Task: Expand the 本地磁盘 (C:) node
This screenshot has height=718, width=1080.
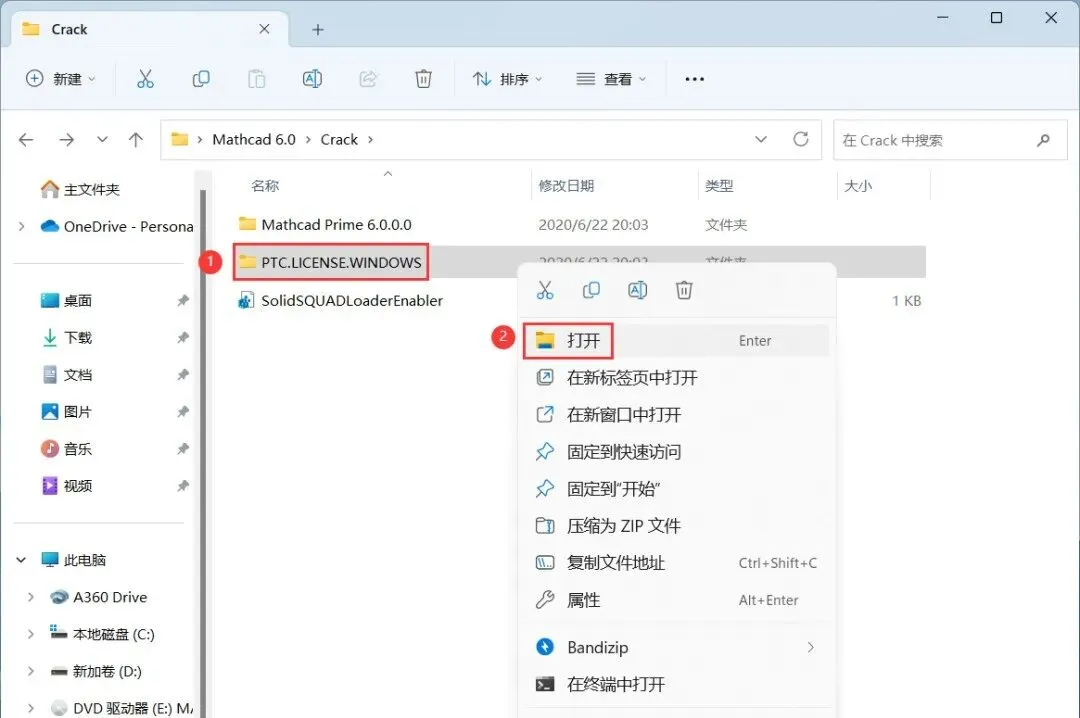Action: click(x=30, y=635)
